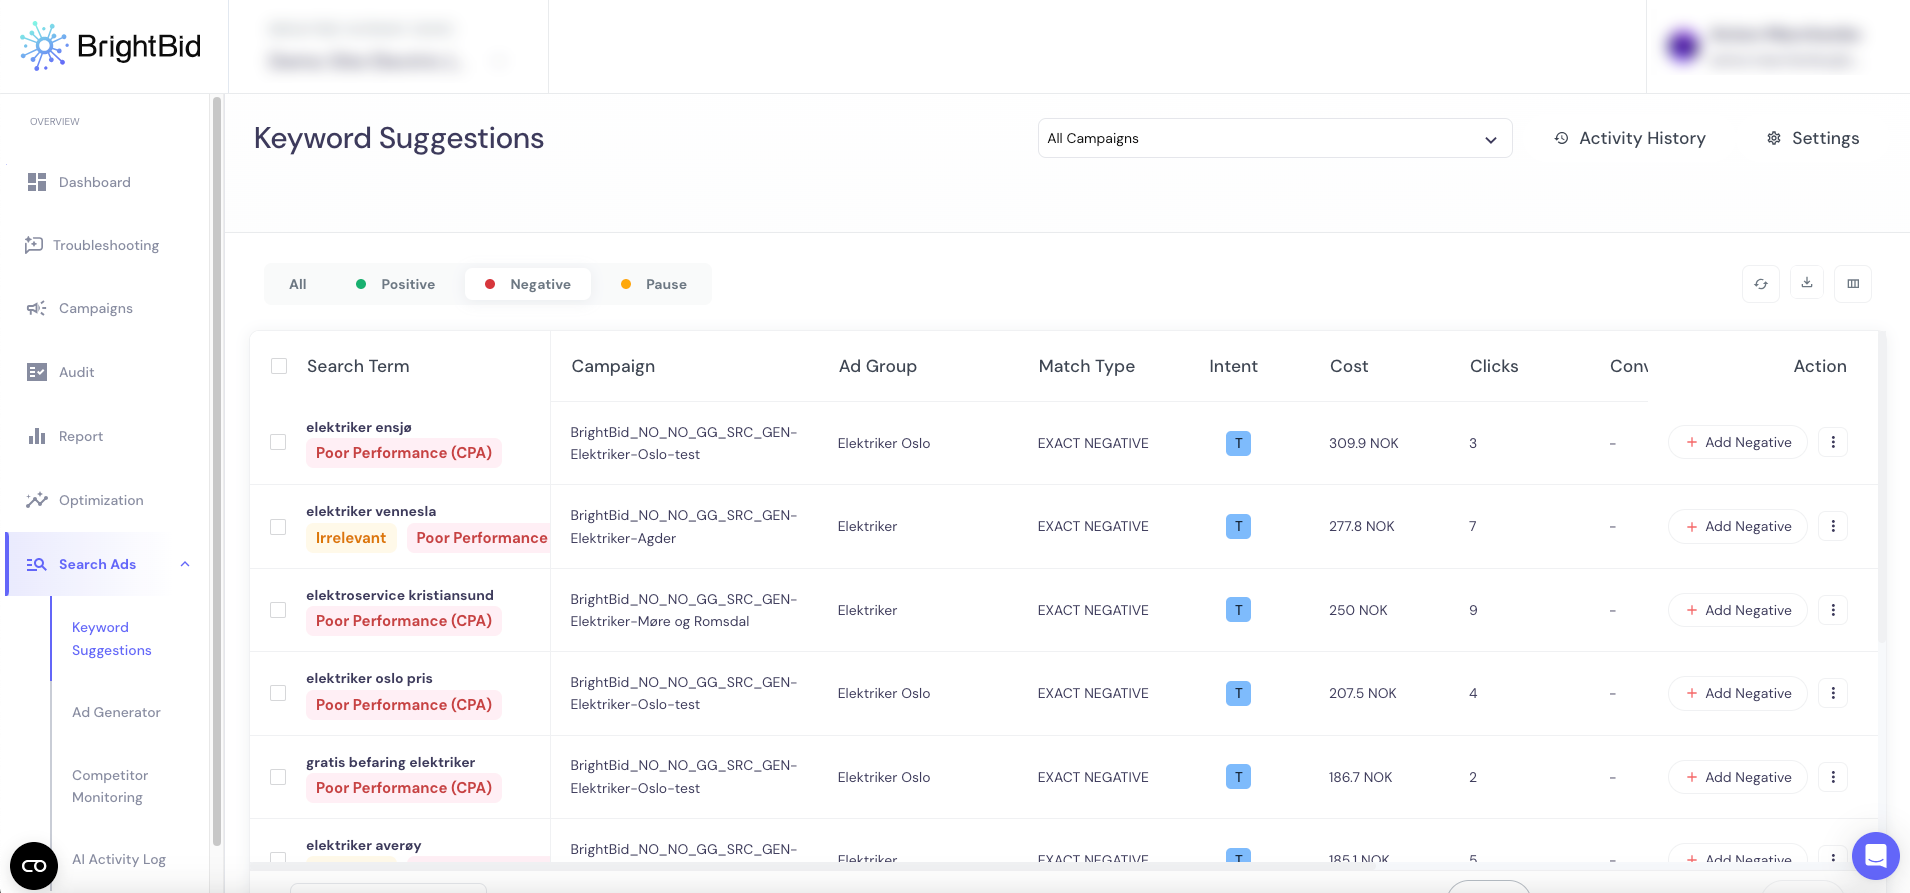Click intent T badge for elektriker vennesla

[1238, 526]
